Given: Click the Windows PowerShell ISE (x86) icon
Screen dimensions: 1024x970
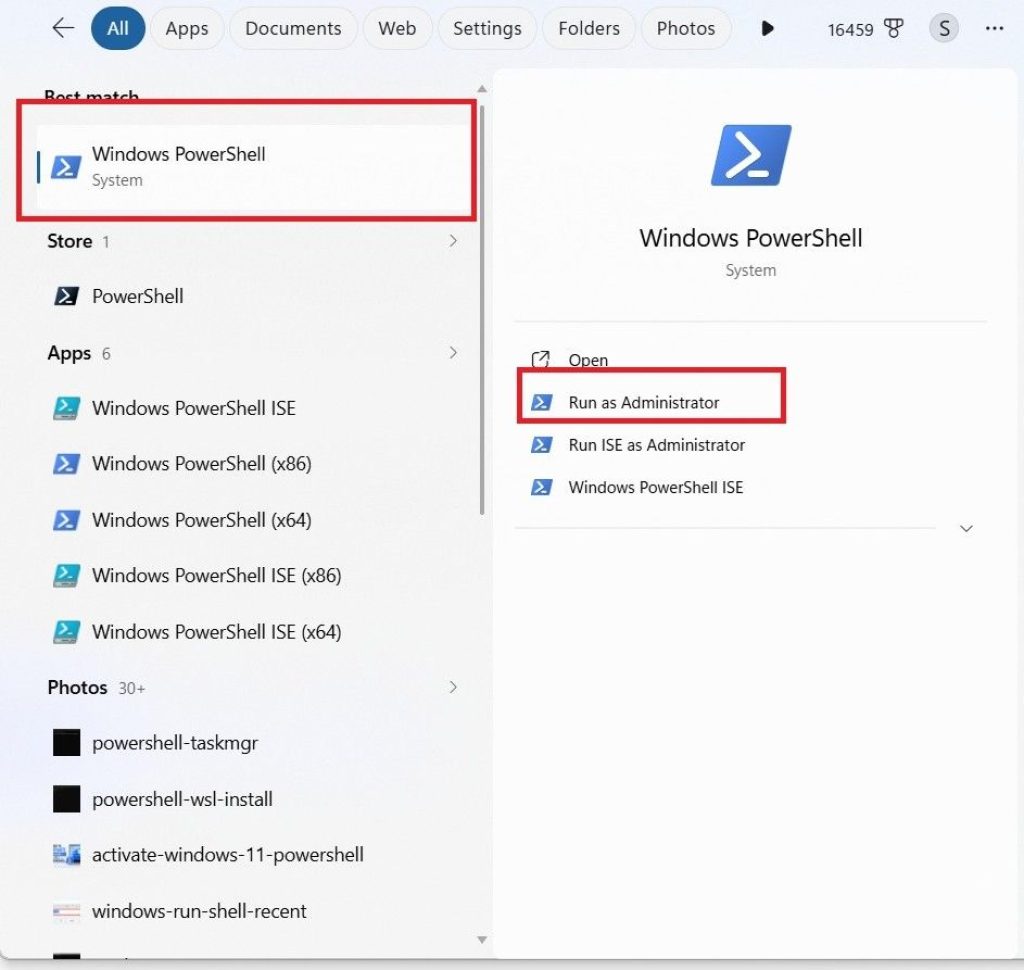Looking at the screenshot, I should click(67, 575).
